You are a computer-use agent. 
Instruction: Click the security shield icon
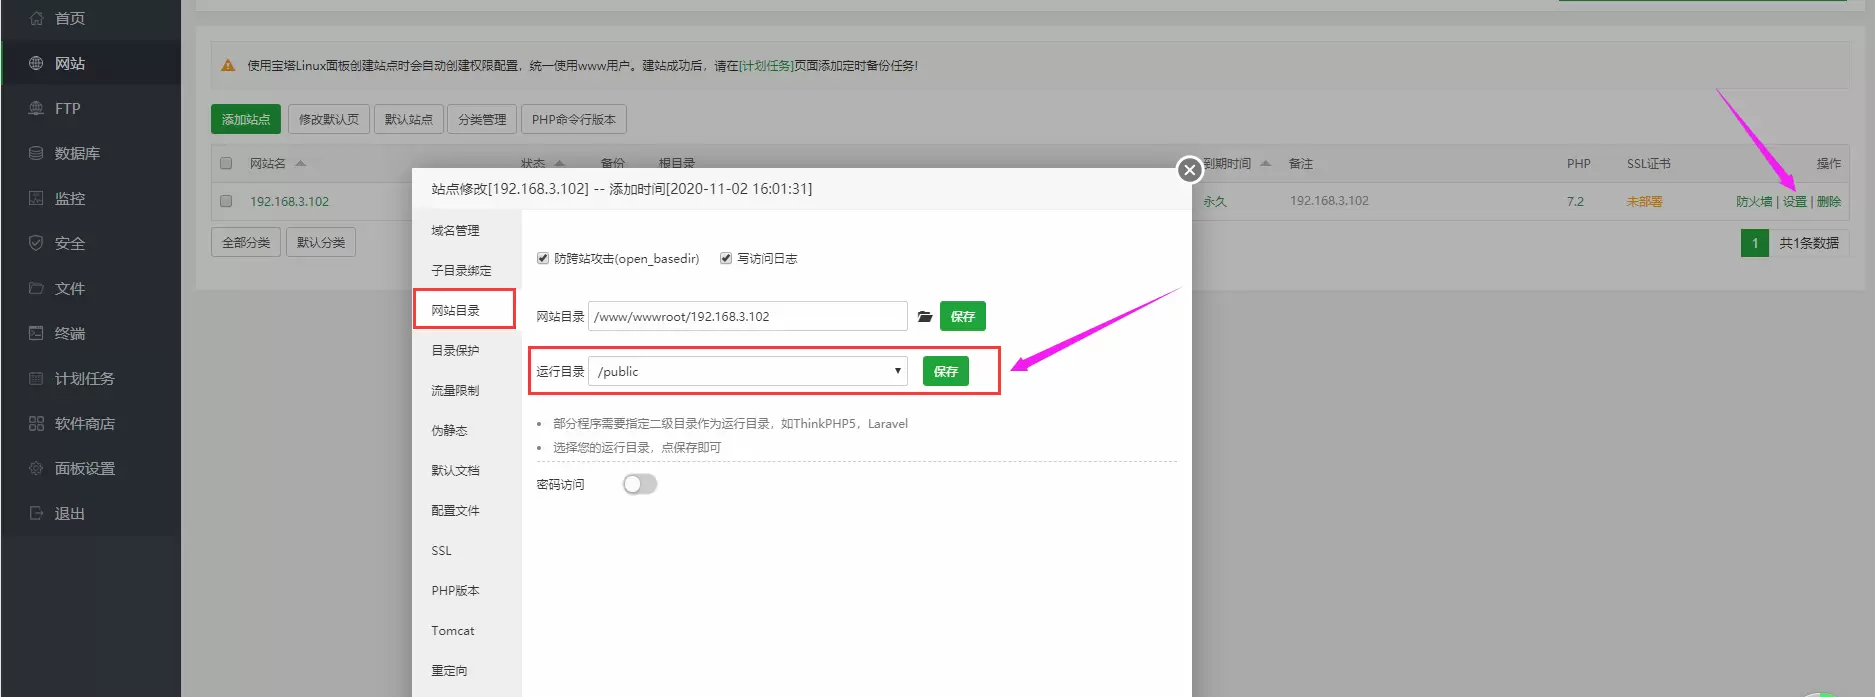(36, 243)
